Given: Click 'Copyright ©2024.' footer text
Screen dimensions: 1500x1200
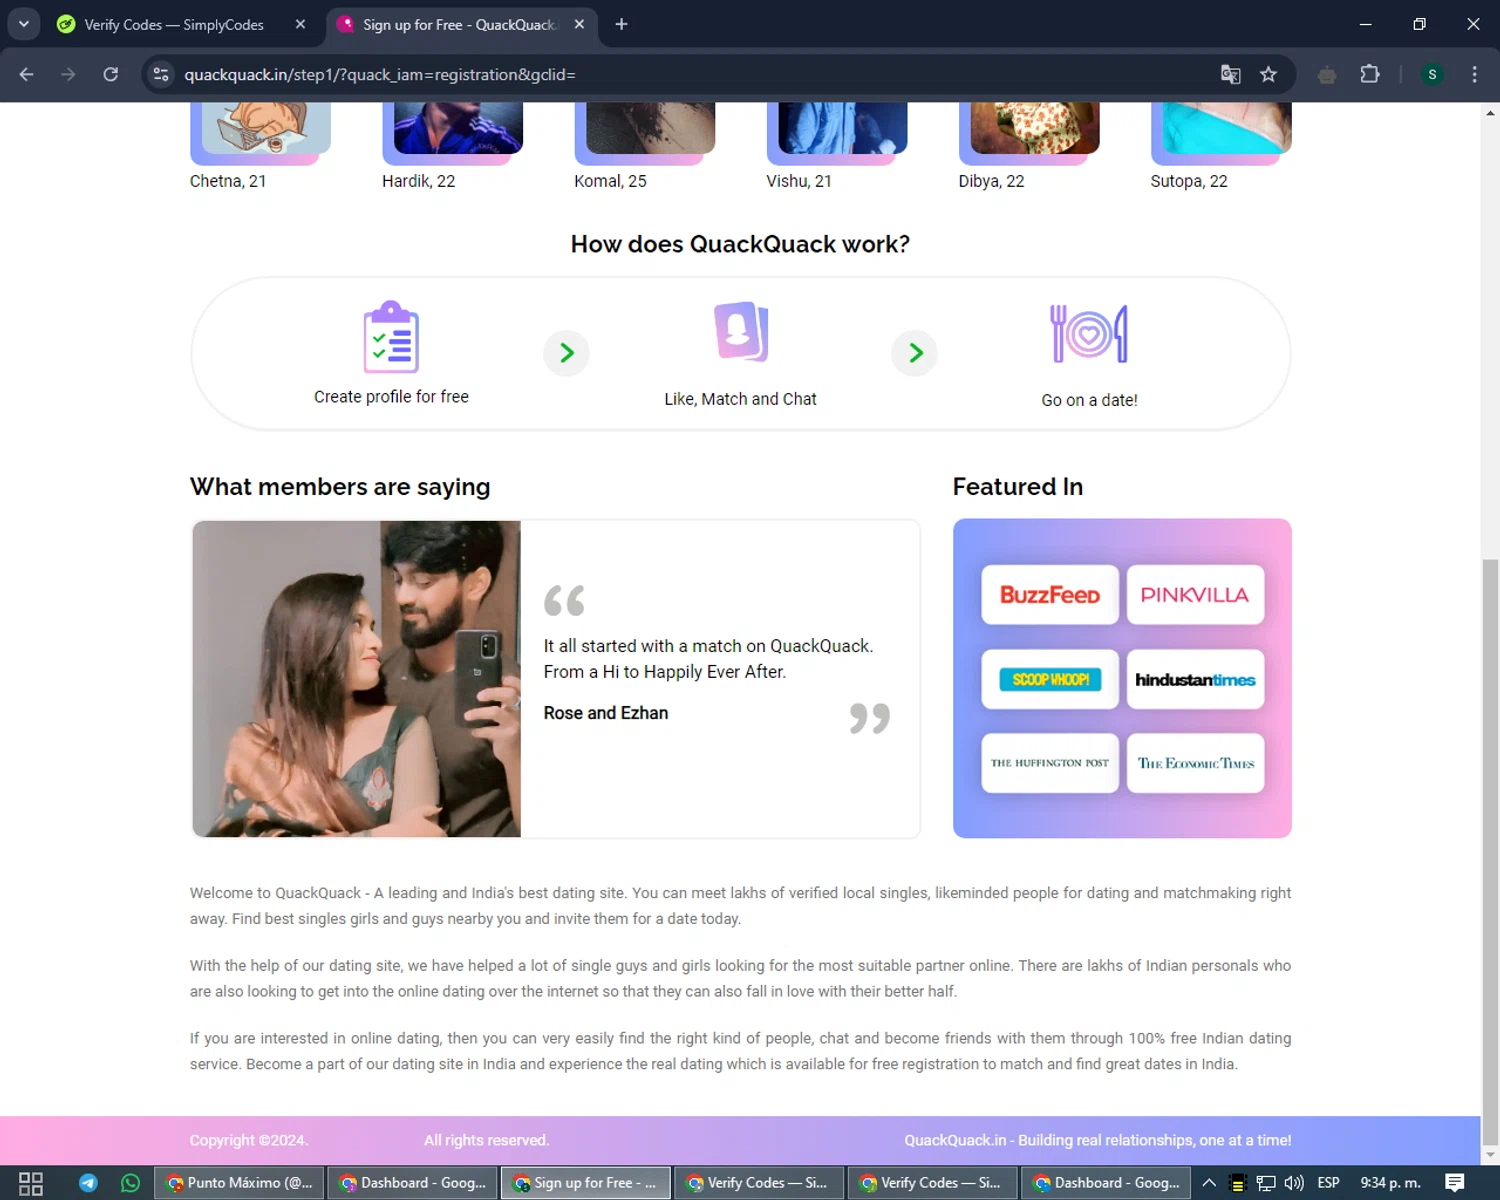Looking at the screenshot, I should (x=249, y=1140).
